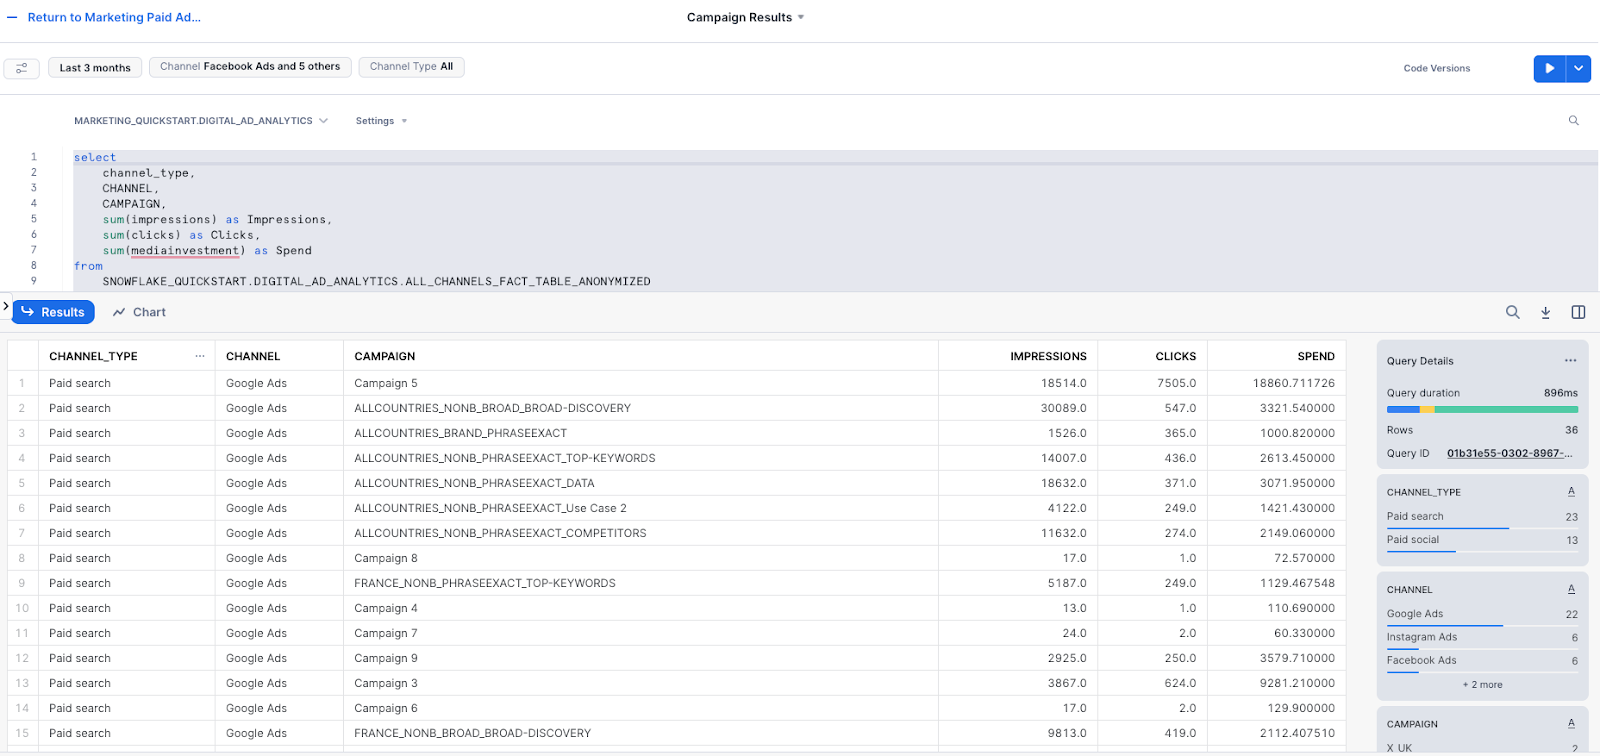Open Channel Facebook Ads filter
This screenshot has height=756, width=1600.
[x=250, y=67]
